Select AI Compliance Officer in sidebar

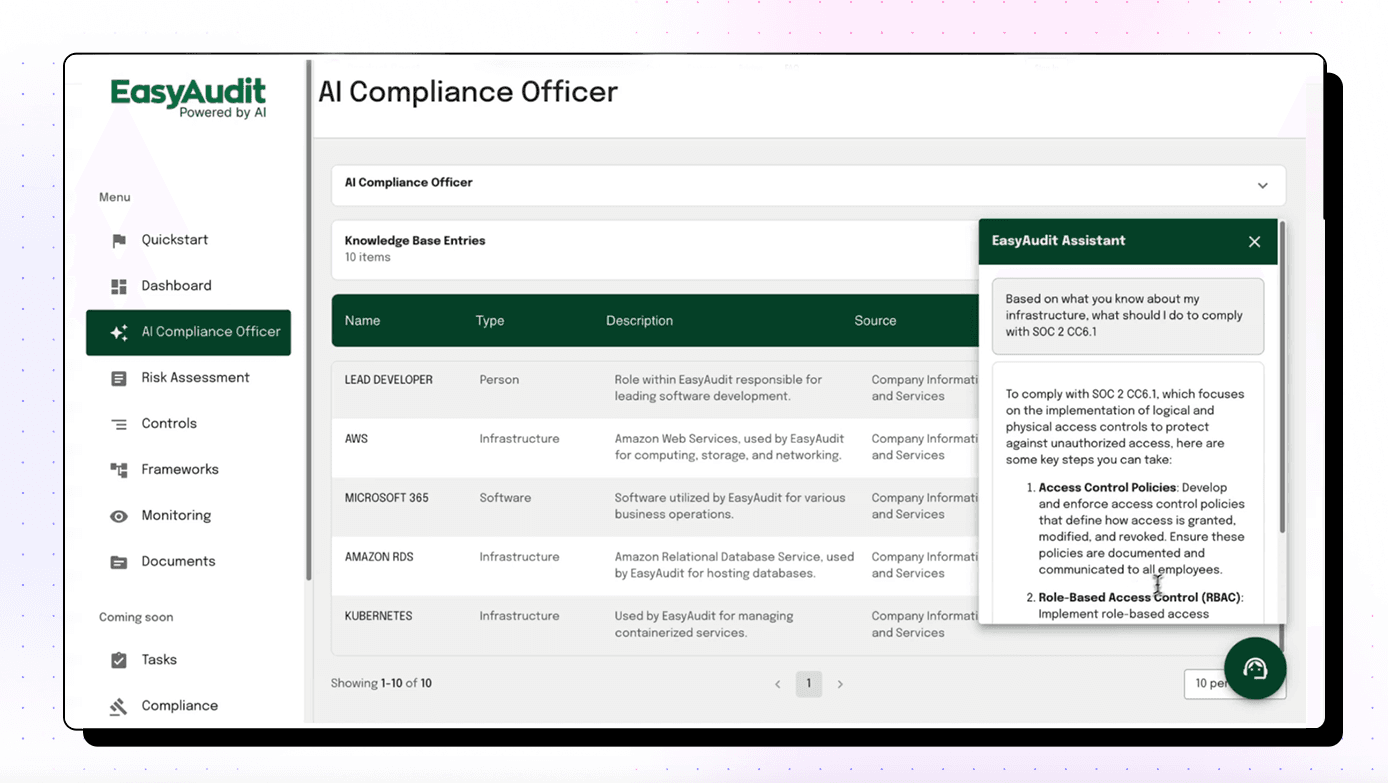[188, 332]
